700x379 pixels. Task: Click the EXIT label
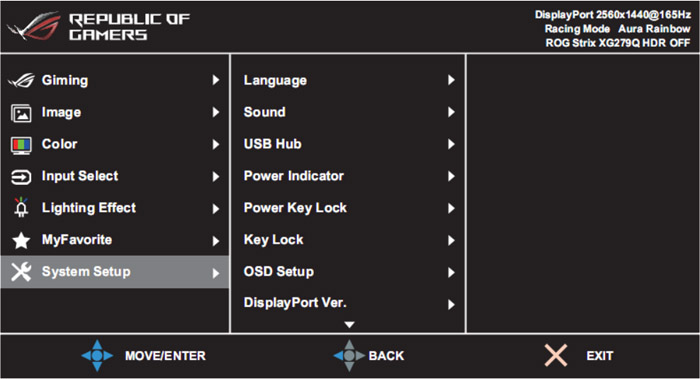tap(600, 356)
